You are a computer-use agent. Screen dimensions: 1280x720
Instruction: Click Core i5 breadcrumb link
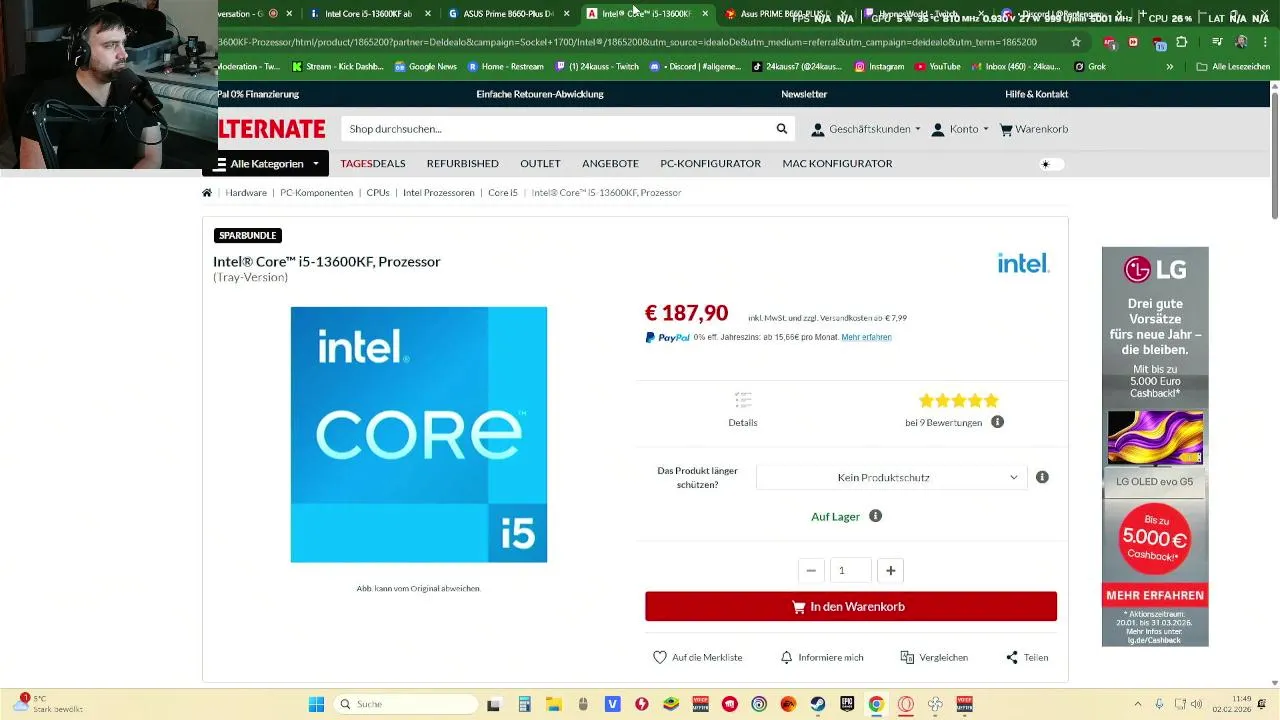tap(503, 192)
